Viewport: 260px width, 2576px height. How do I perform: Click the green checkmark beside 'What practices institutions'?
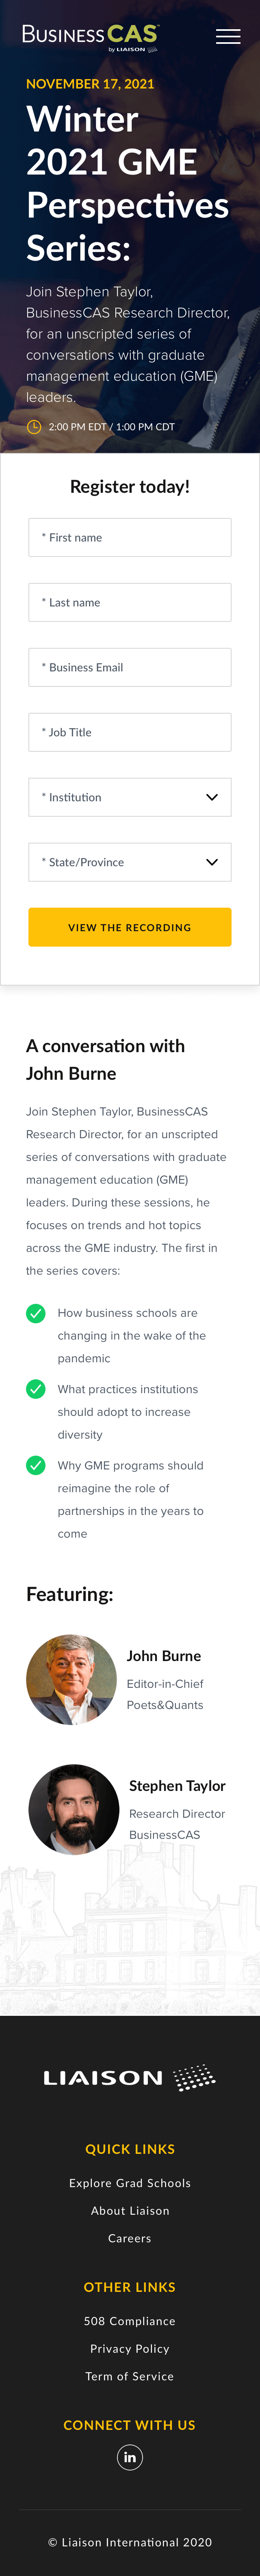36,1389
